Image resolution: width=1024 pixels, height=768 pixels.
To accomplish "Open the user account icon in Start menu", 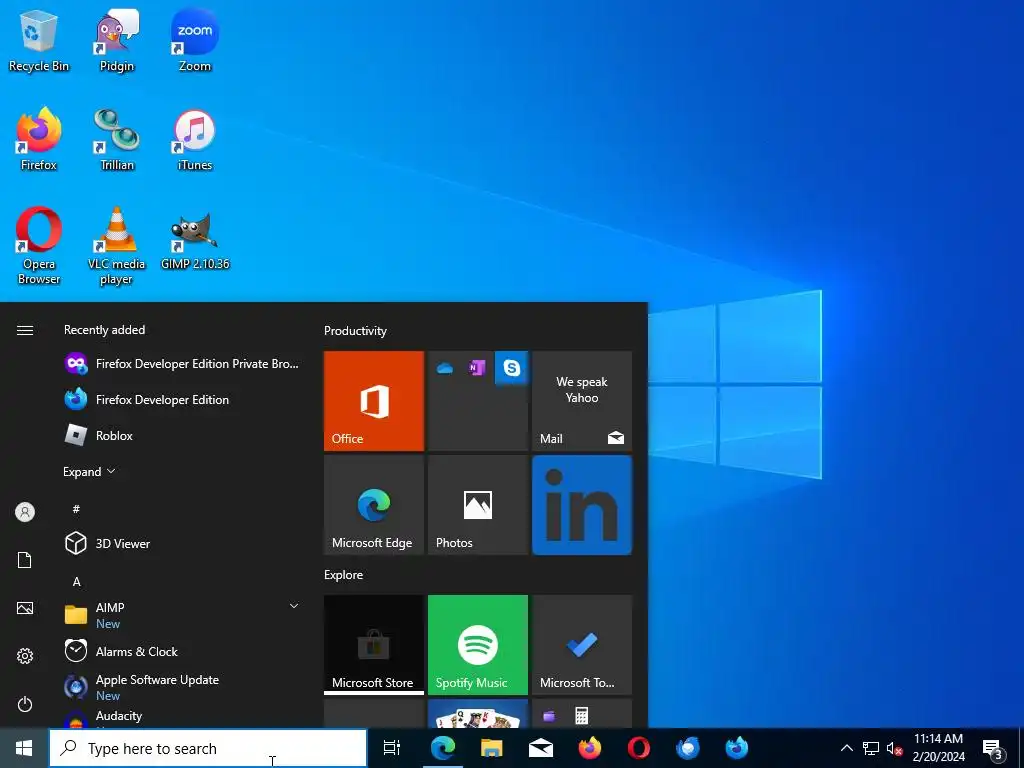I will point(25,512).
